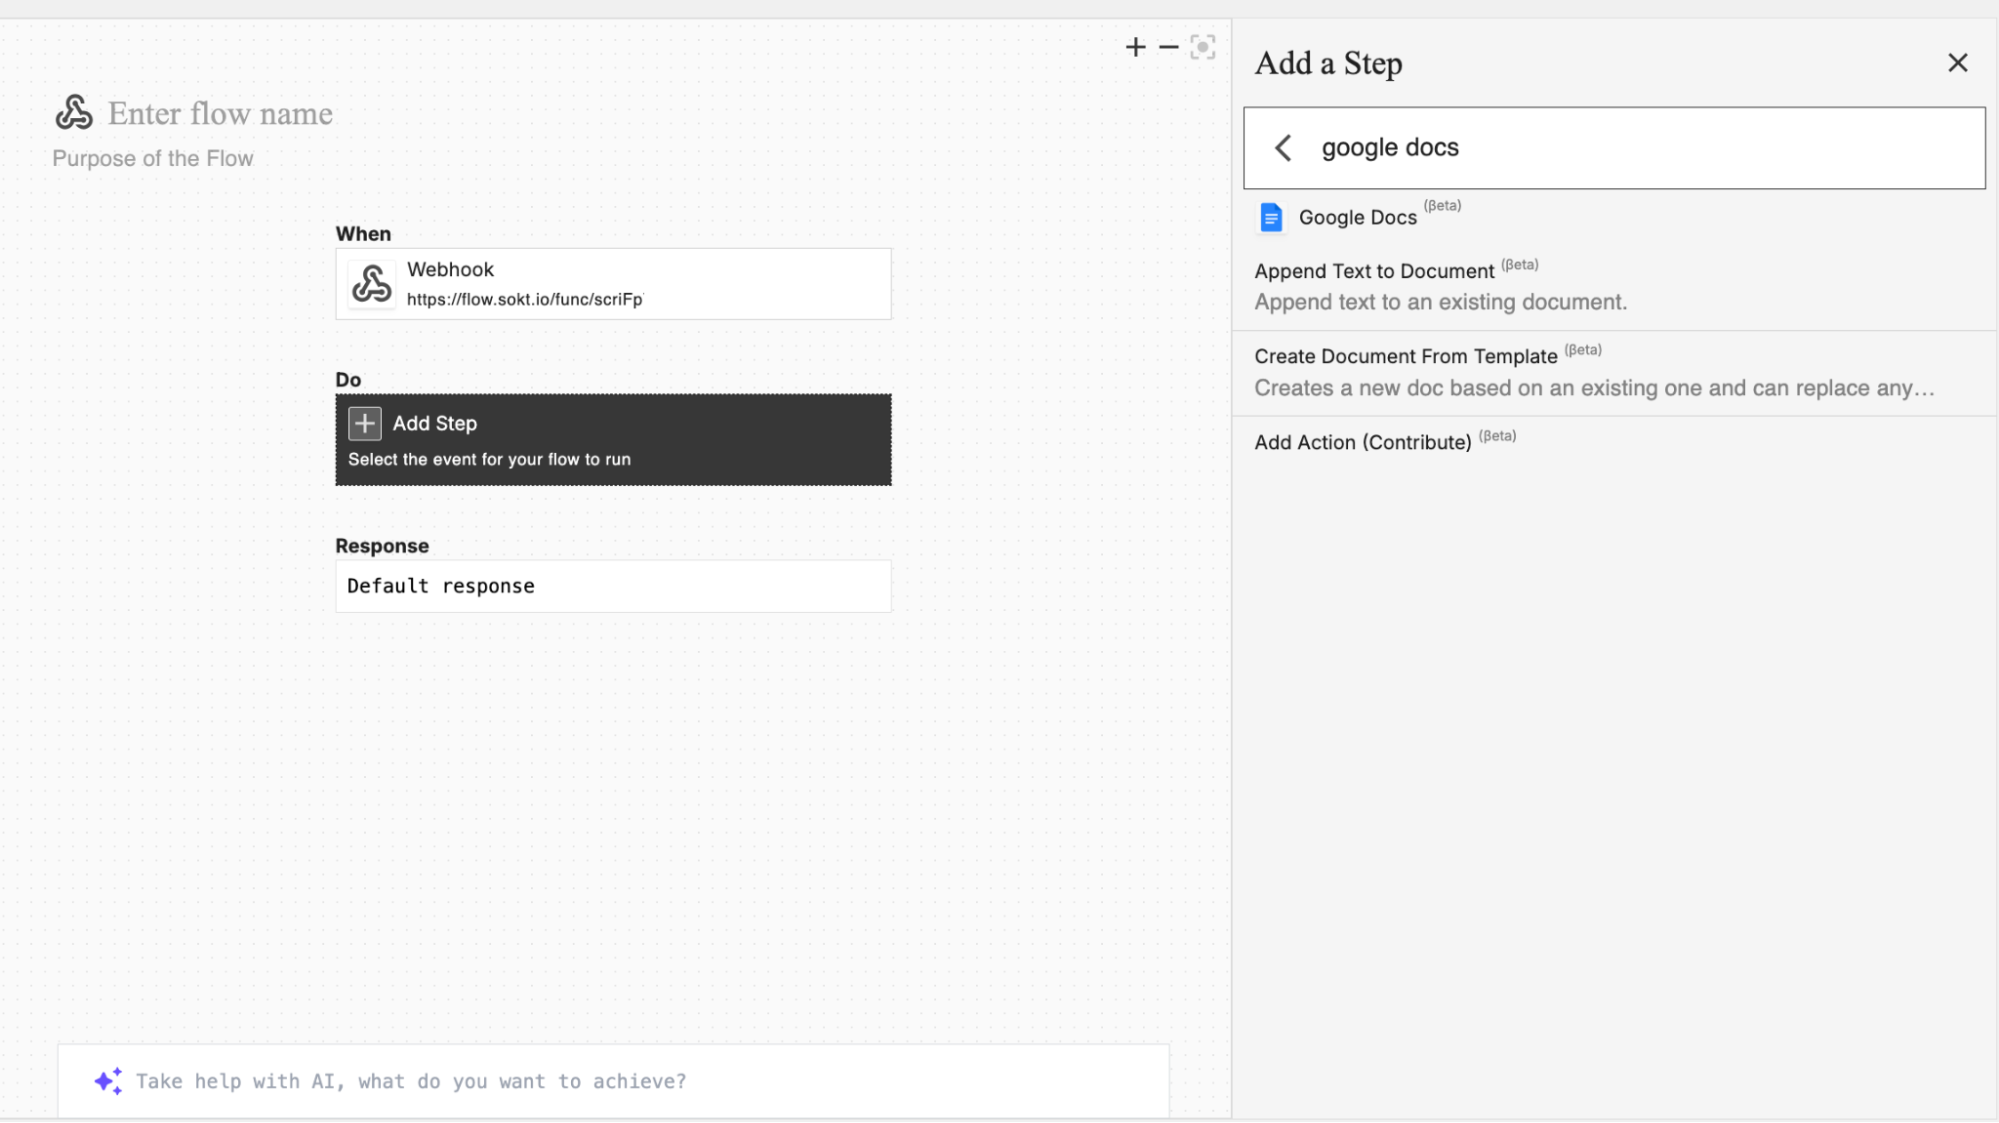Click the zoom out minus icon
The image size is (1999, 1123).
click(x=1168, y=47)
